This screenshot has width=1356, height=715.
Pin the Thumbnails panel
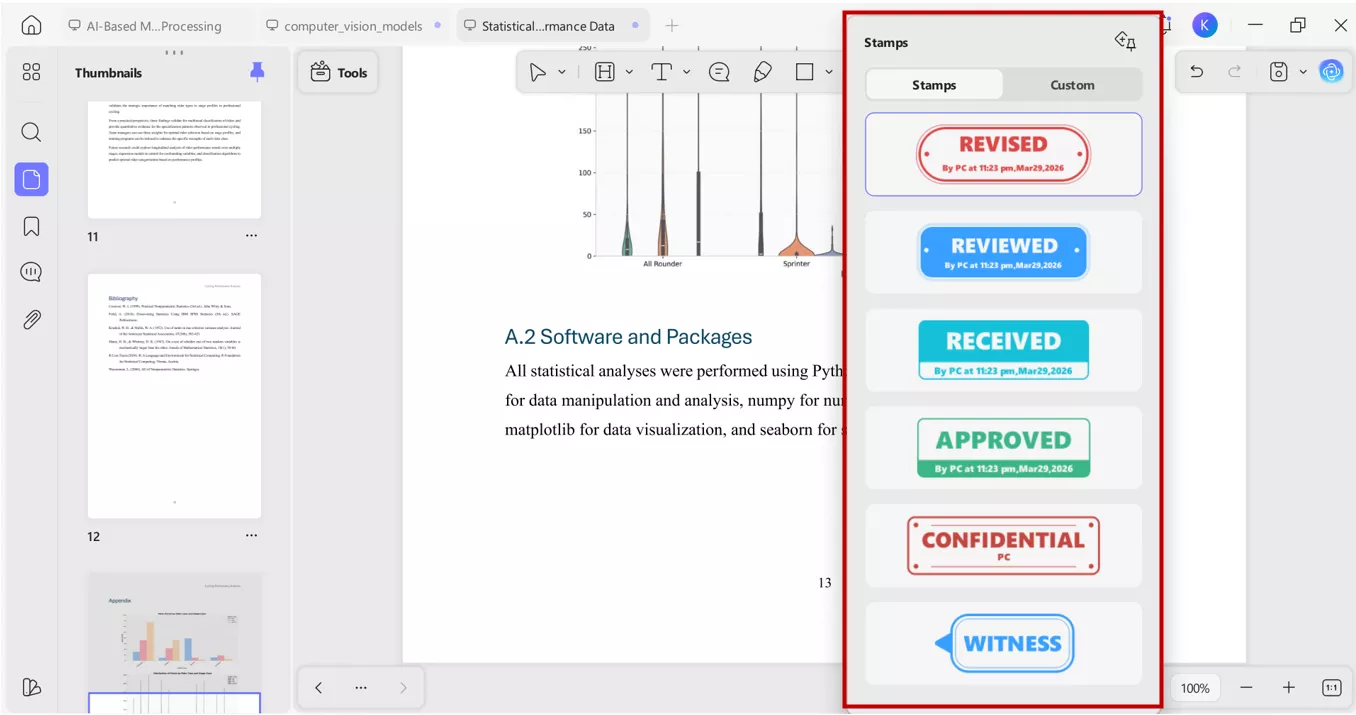pyautogui.click(x=257, y=72)
